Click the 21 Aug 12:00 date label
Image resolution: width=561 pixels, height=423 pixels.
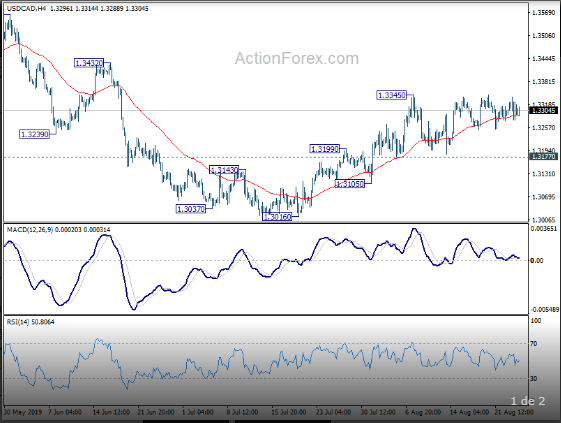click(x=514, y=412)
